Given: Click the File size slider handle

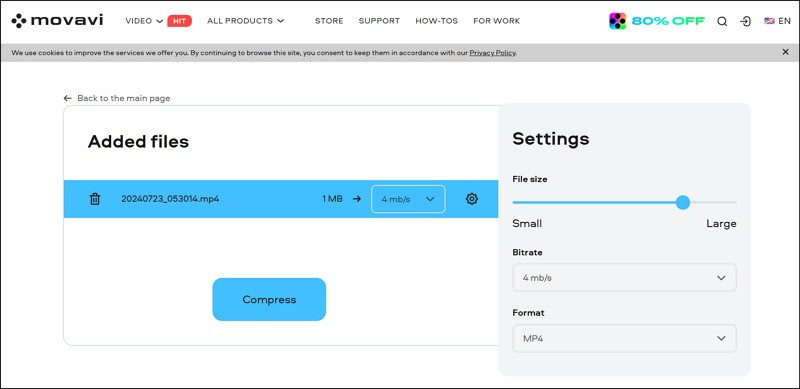Looking at the screenshot, I should point(683,203).
